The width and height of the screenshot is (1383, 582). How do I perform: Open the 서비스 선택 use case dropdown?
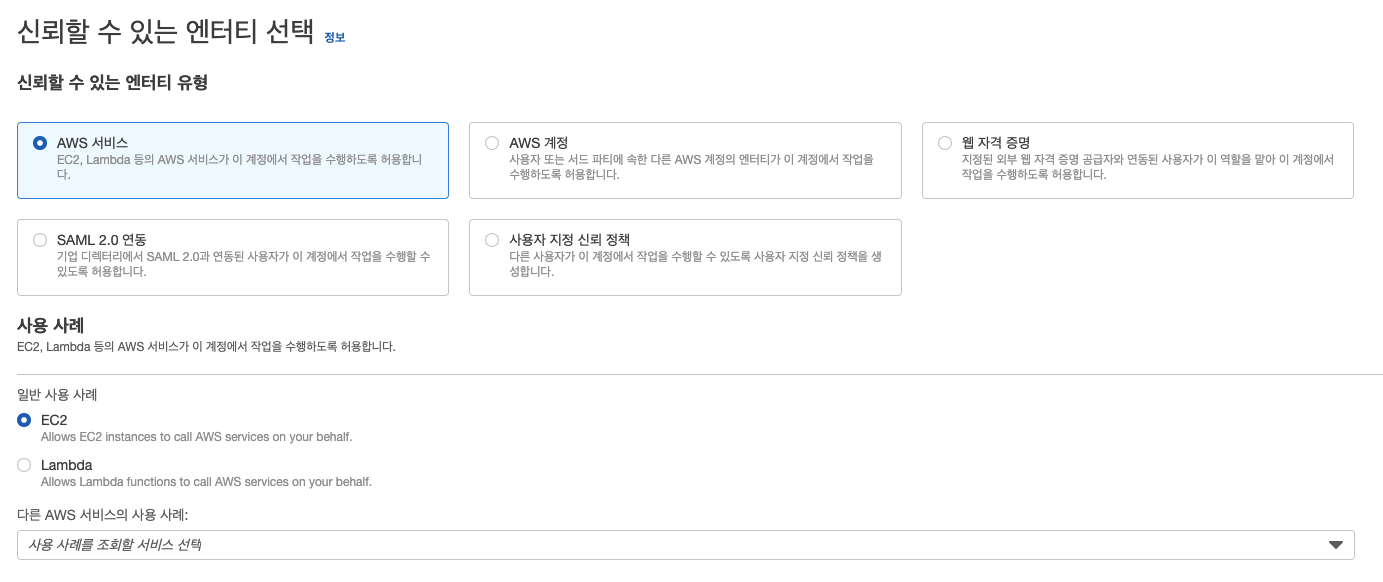pos(685,545)
